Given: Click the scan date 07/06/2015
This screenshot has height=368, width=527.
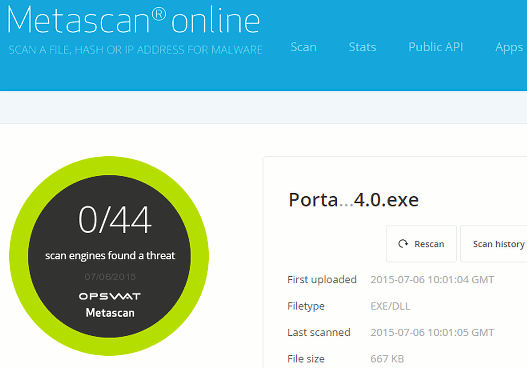Looking at the screenshot, I should (110, 277).
